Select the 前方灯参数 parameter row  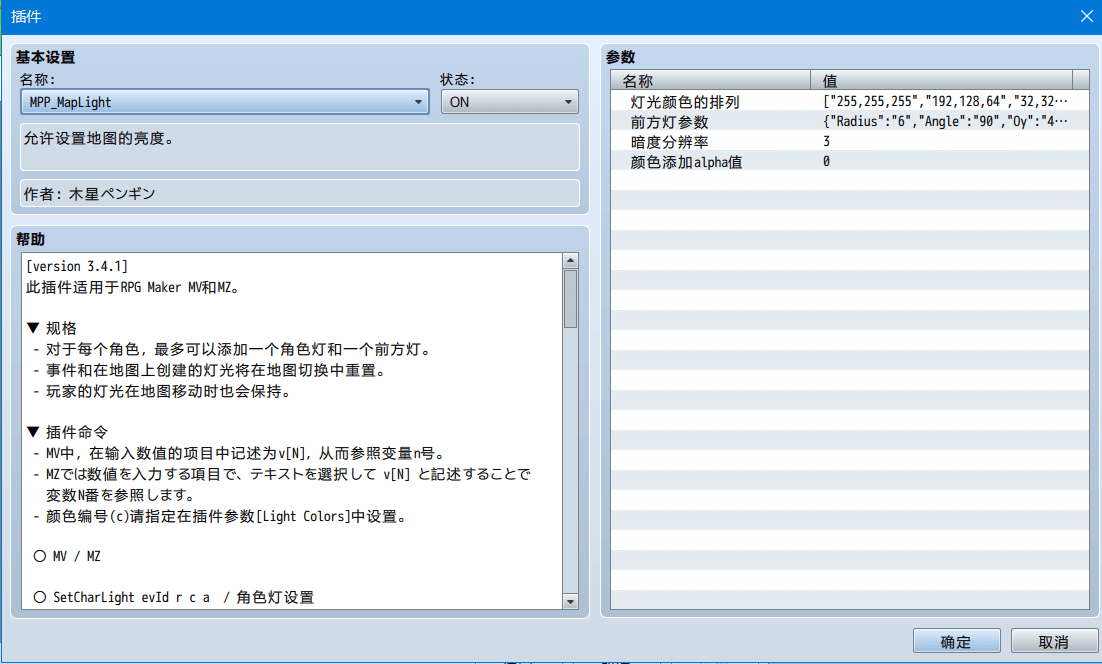(850, 122)
